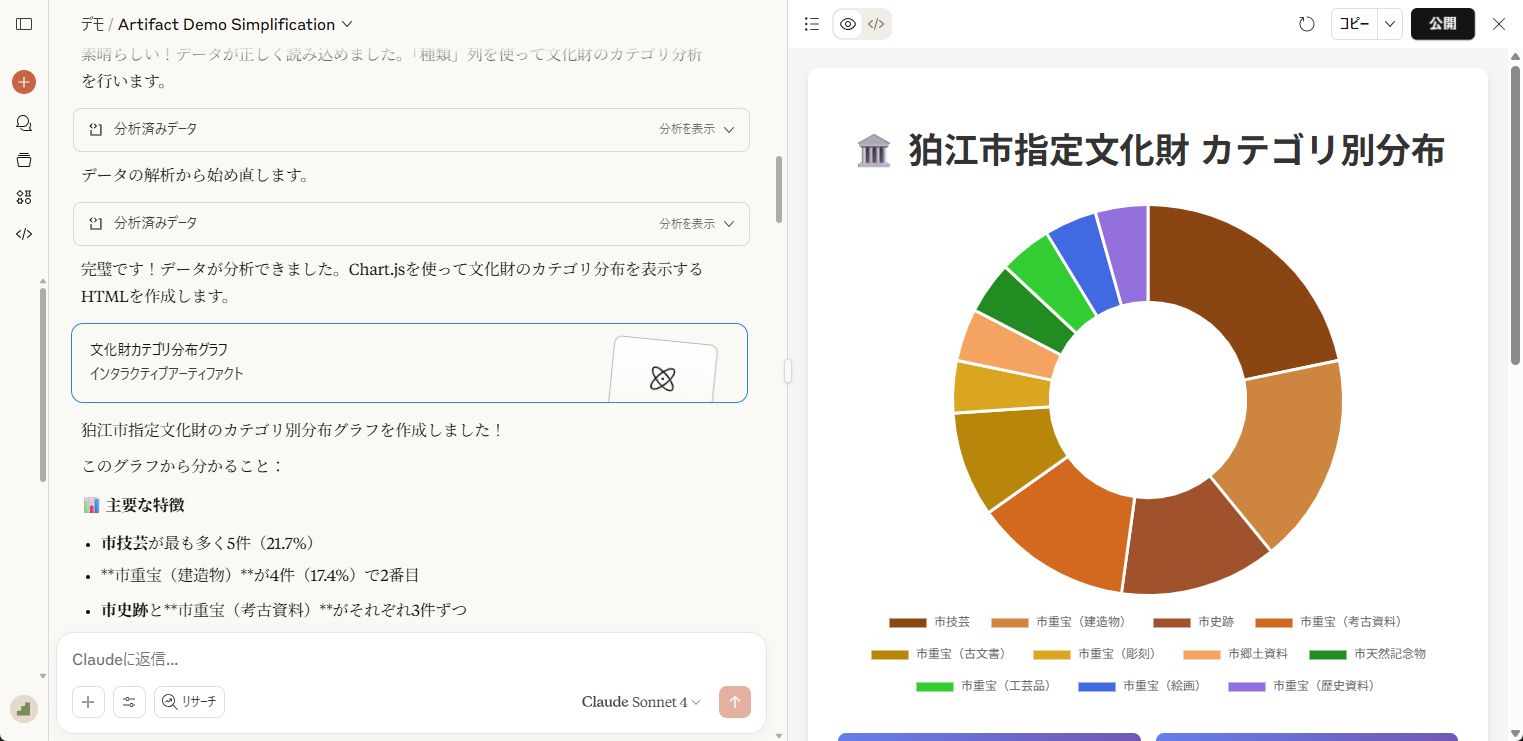Switch artifact to preview eye view
The height and width of the screenshot is (741, 1523).
(848, 24)
